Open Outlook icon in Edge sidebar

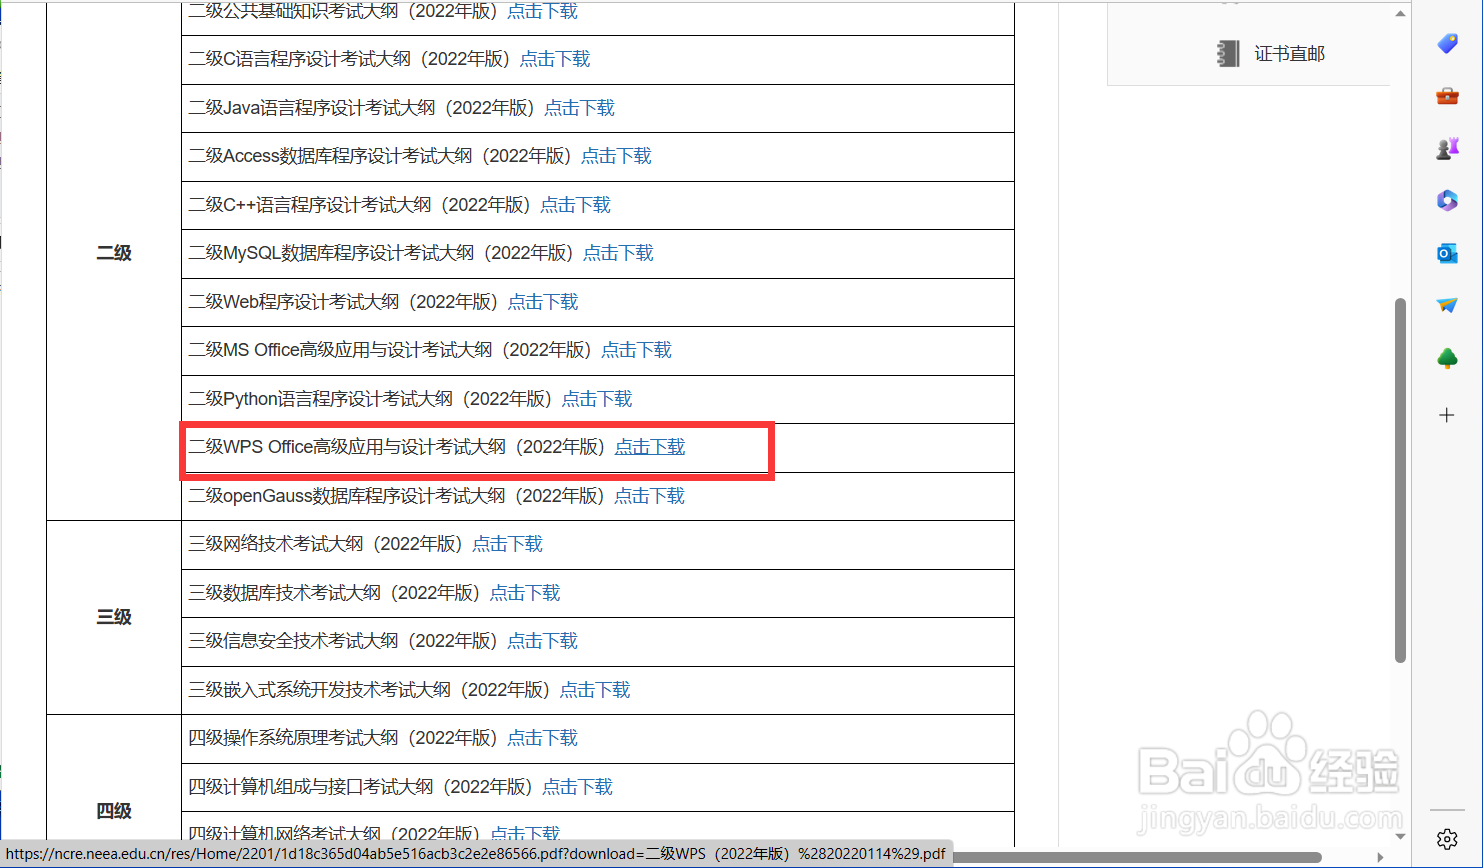1447,254
